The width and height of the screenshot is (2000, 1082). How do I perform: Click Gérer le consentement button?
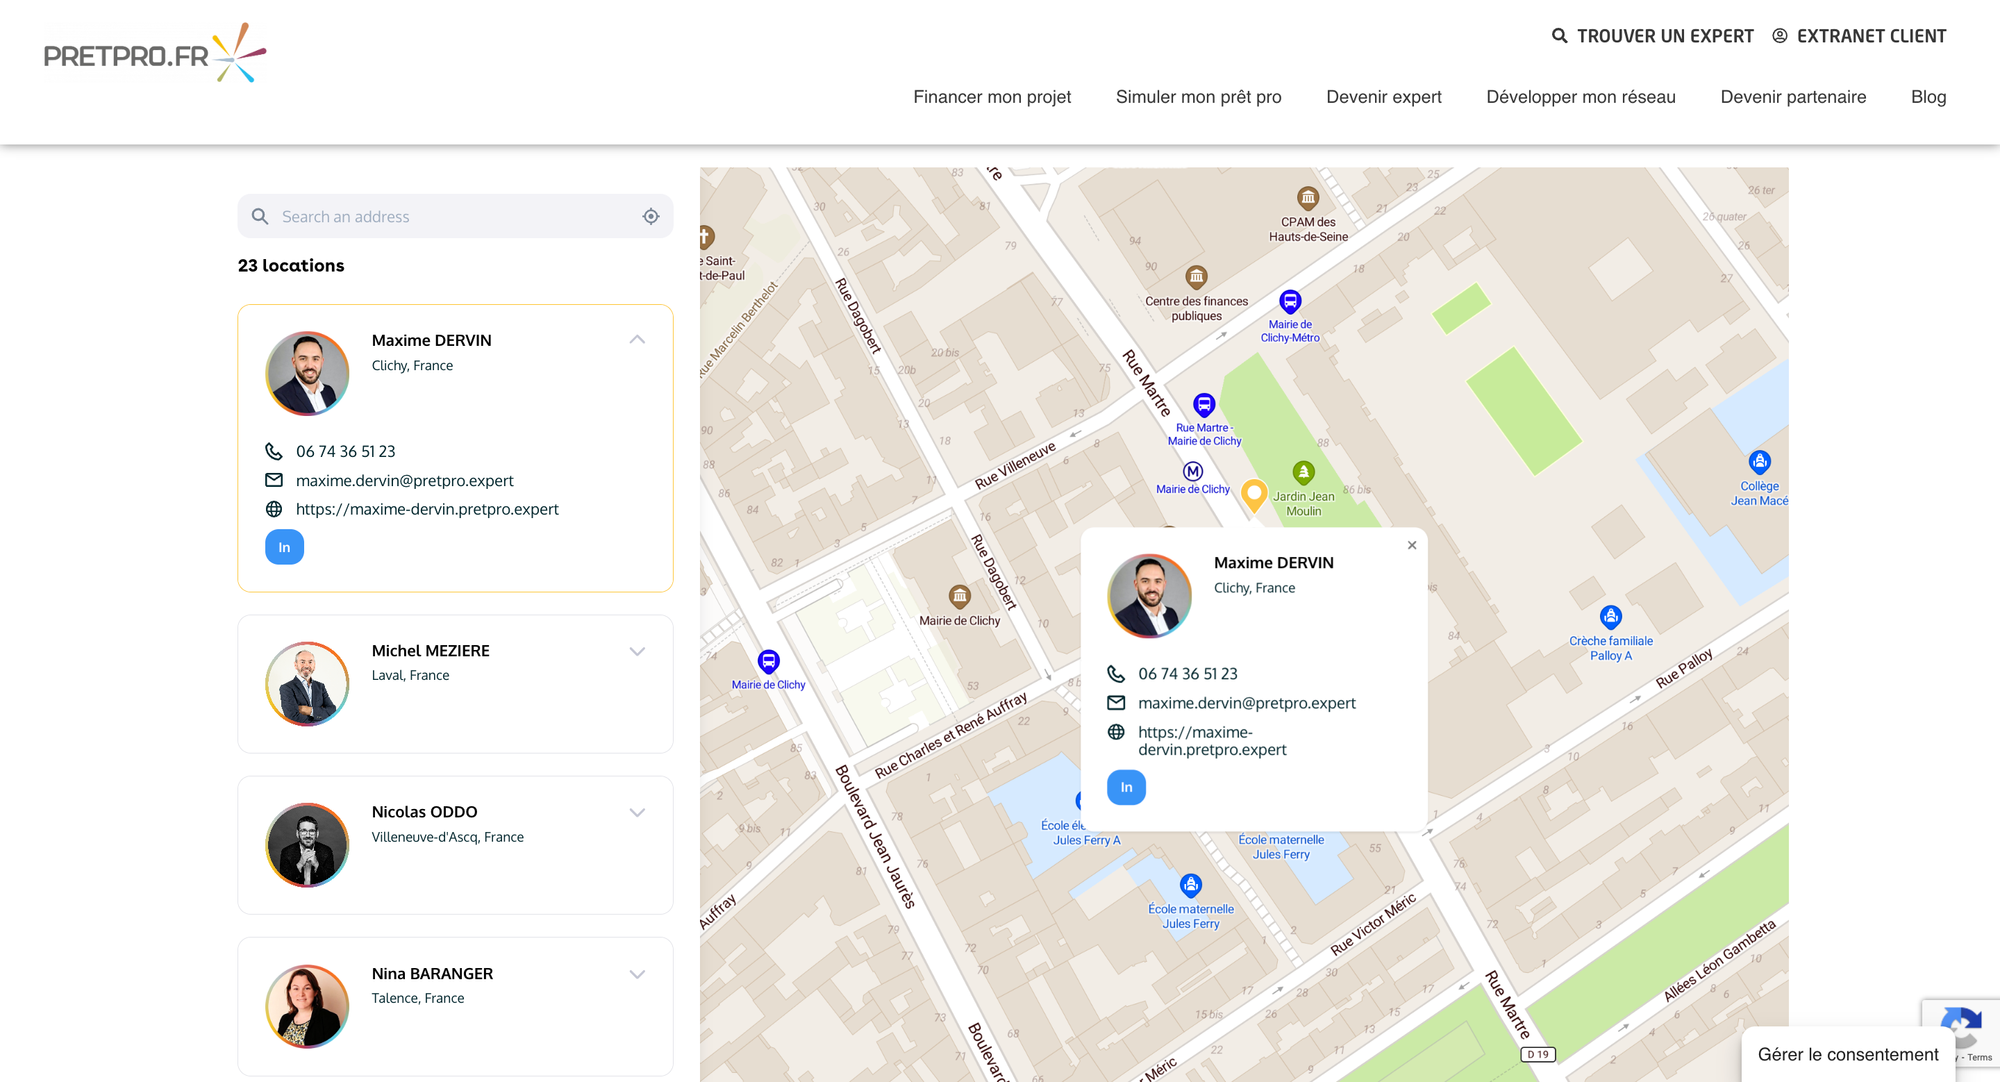click(x=1847, y=1054)
